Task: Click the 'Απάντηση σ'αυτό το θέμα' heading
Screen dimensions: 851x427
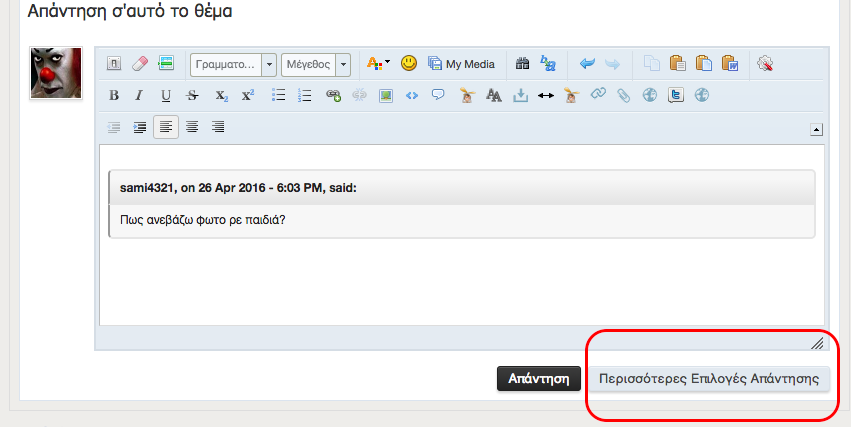Action: coord(130,11)
